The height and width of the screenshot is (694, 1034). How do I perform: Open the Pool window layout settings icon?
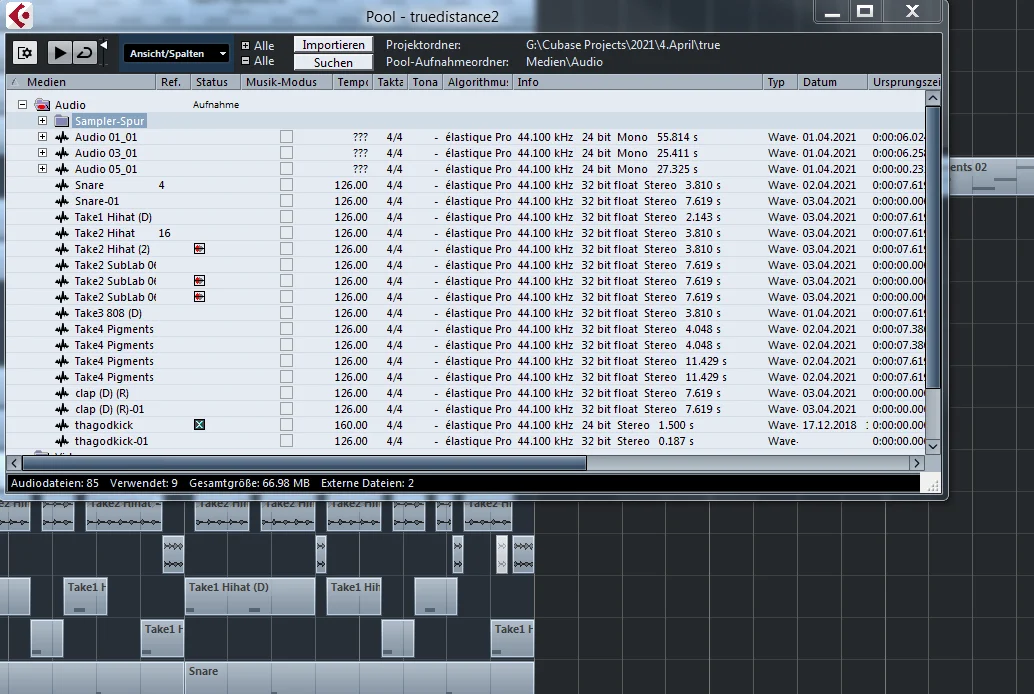pyautogui.click(x=25, y=53)
